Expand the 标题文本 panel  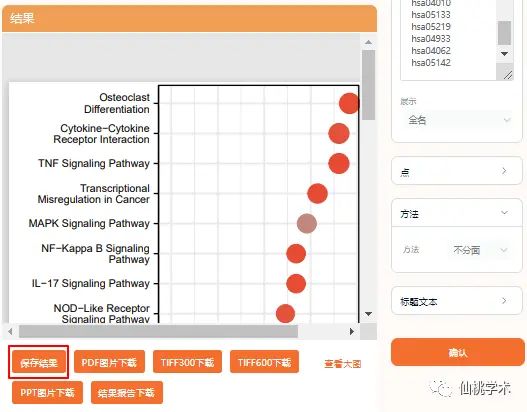(457, 301)
